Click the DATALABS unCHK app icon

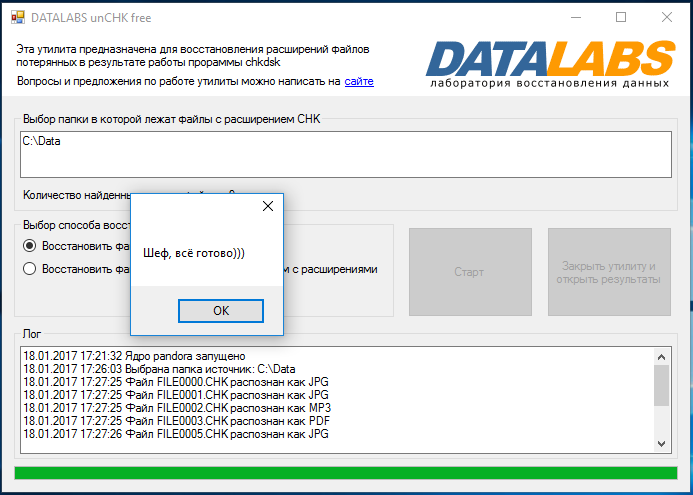18,18
